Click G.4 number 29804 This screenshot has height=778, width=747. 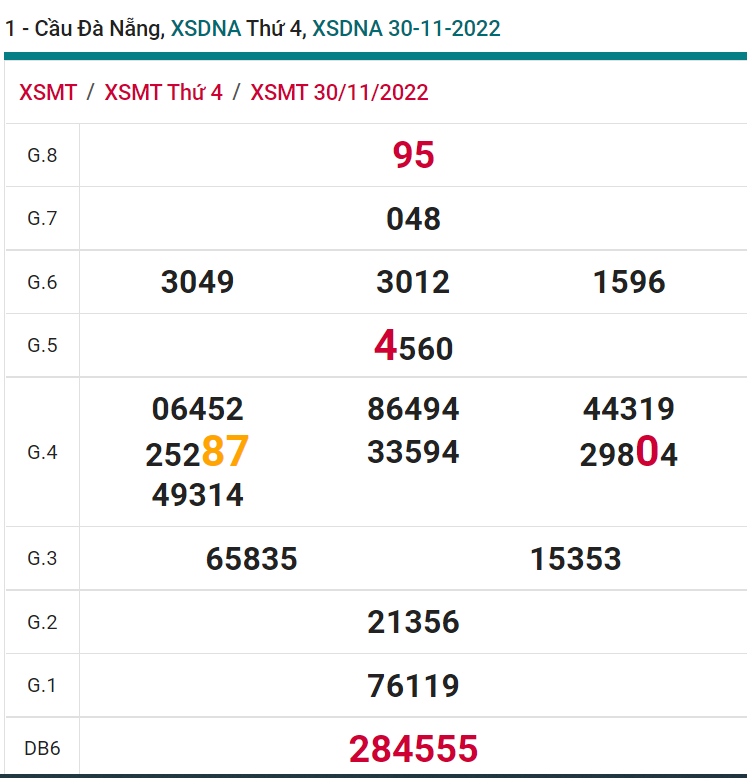[629, 454]
